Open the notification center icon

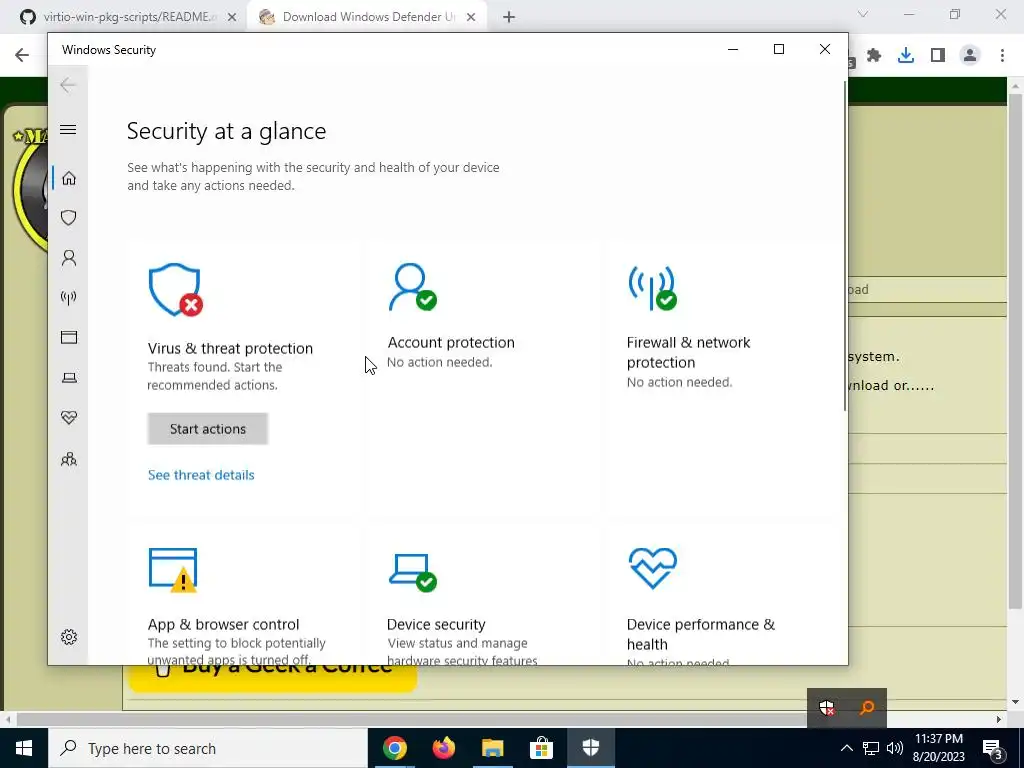[993, 748]
